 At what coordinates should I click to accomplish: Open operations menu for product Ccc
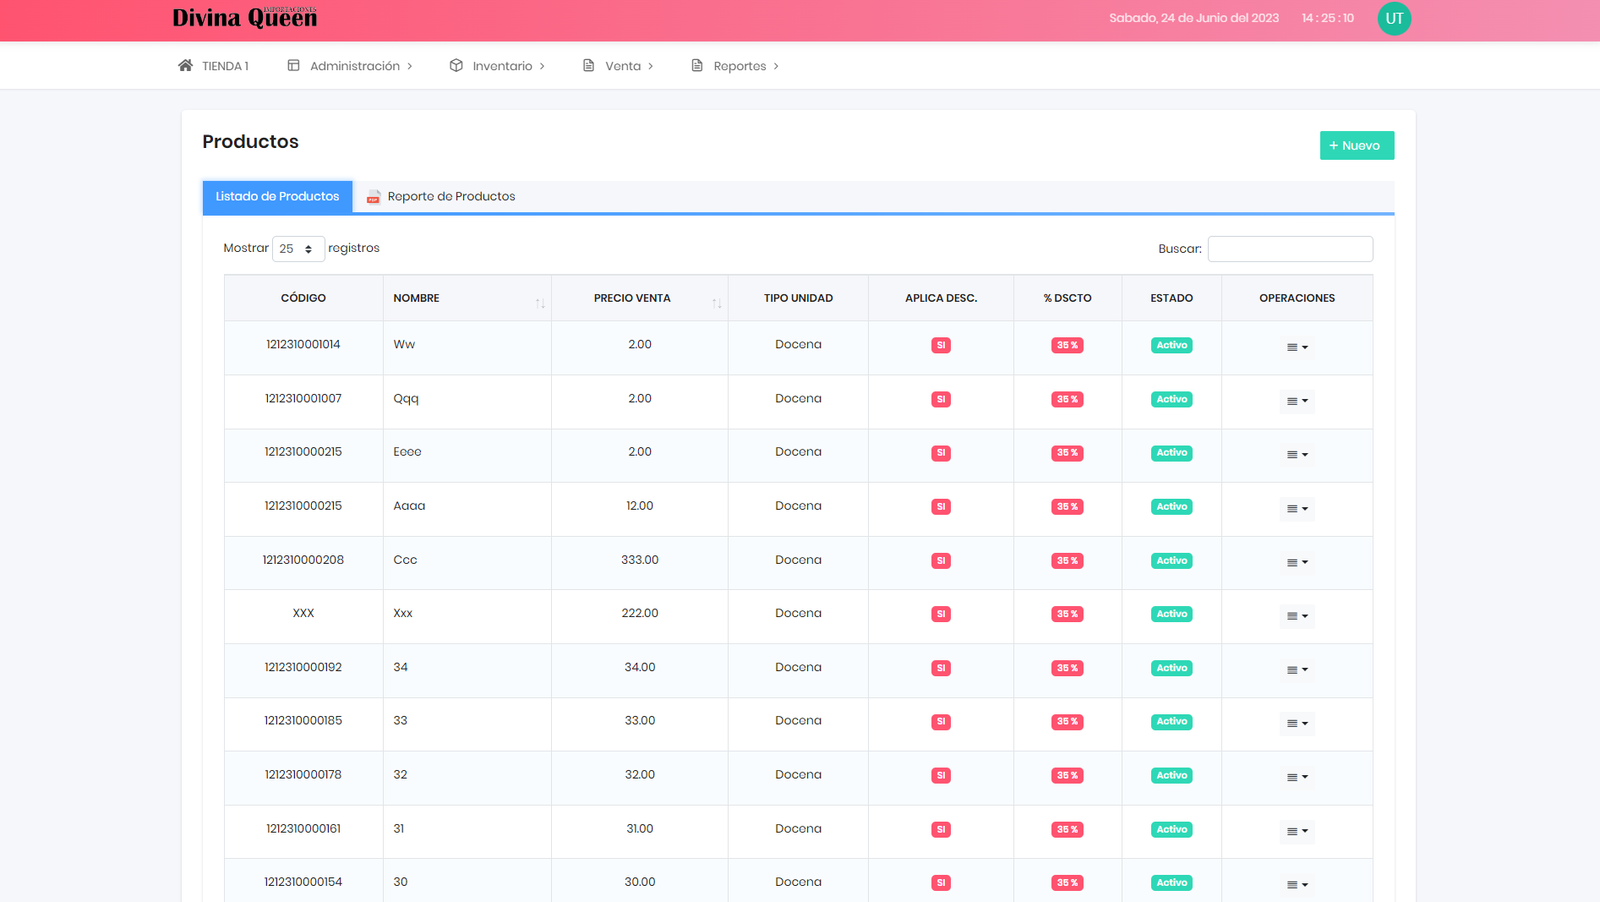[x=1297, y=562]
